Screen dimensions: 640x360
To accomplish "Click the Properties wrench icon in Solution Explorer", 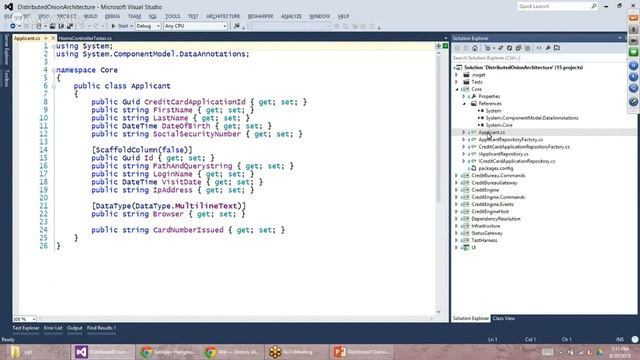I will 548,48.
